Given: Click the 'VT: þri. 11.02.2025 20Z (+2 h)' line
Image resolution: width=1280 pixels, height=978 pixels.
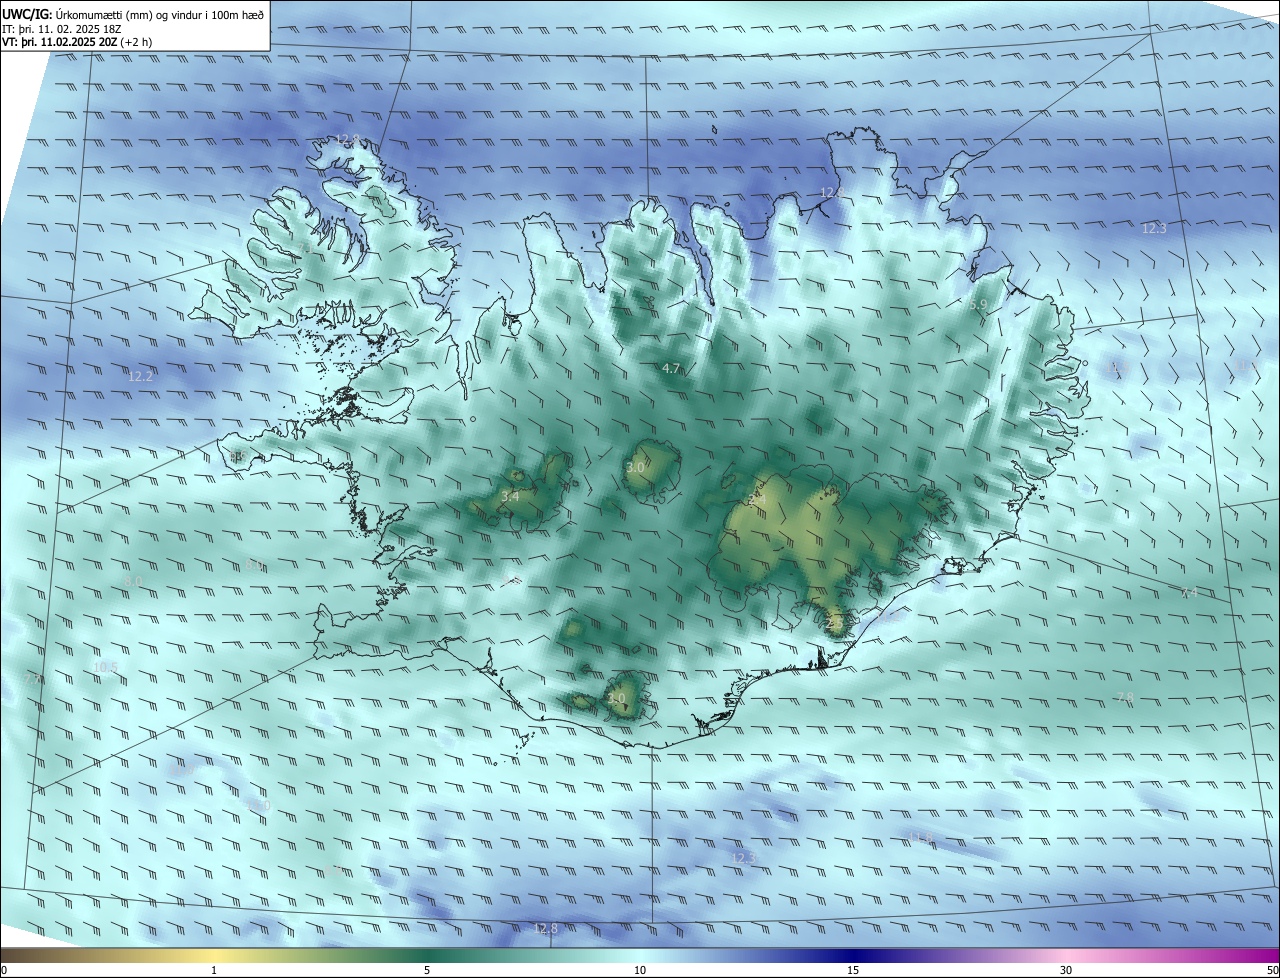Looking at the screenshot, I should coord(77,42).
